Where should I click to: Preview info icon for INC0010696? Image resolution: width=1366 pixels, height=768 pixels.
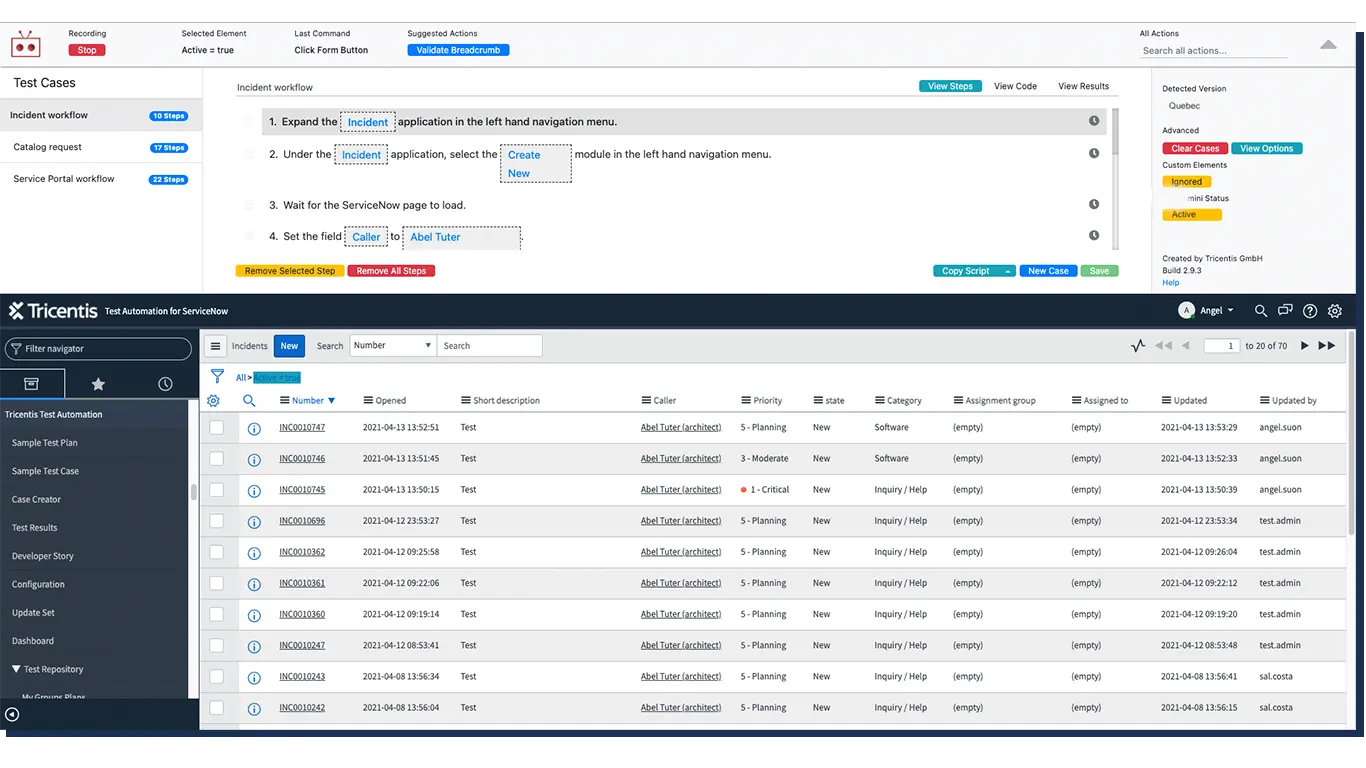coord(254,521)
